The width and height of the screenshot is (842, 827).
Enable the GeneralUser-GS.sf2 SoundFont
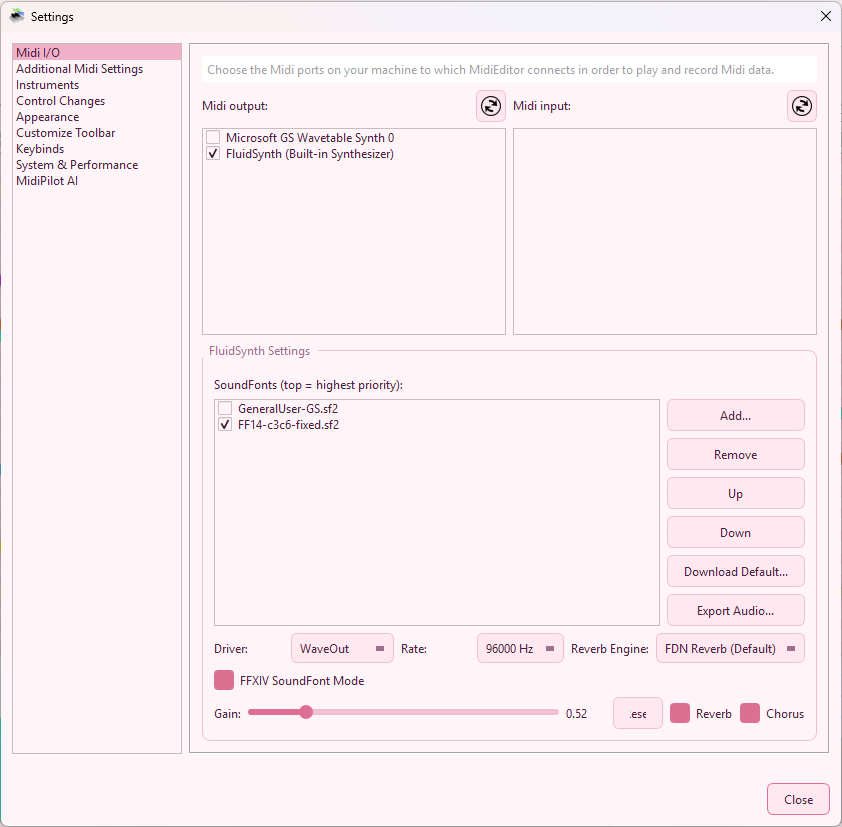coord(225,408)
